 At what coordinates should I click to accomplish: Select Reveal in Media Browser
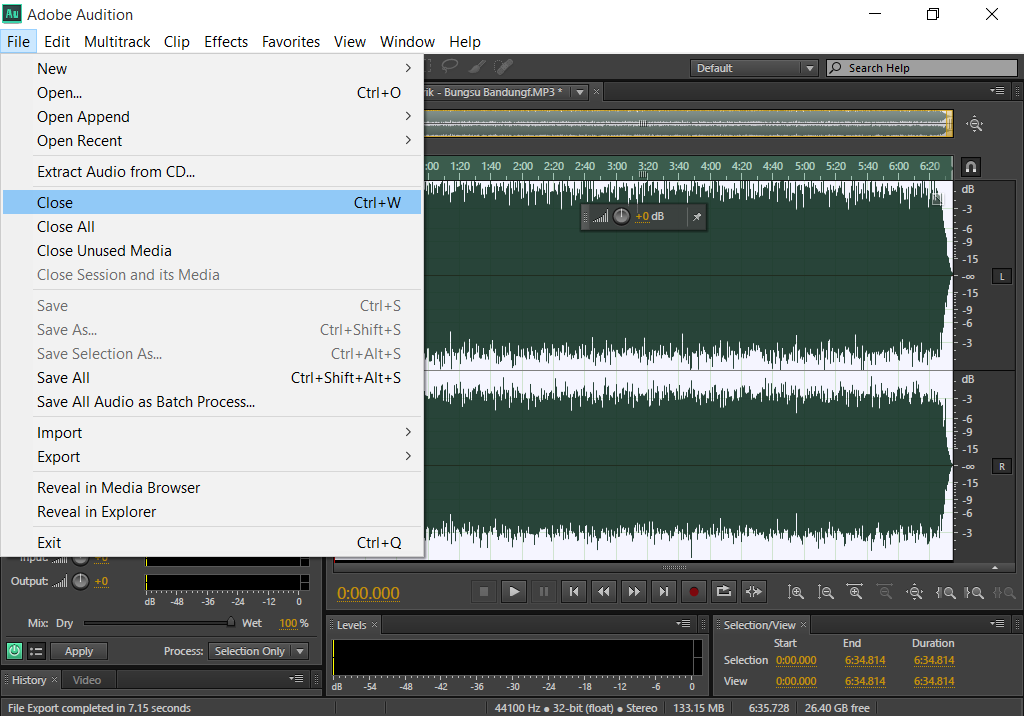click(x=212, y=488)
